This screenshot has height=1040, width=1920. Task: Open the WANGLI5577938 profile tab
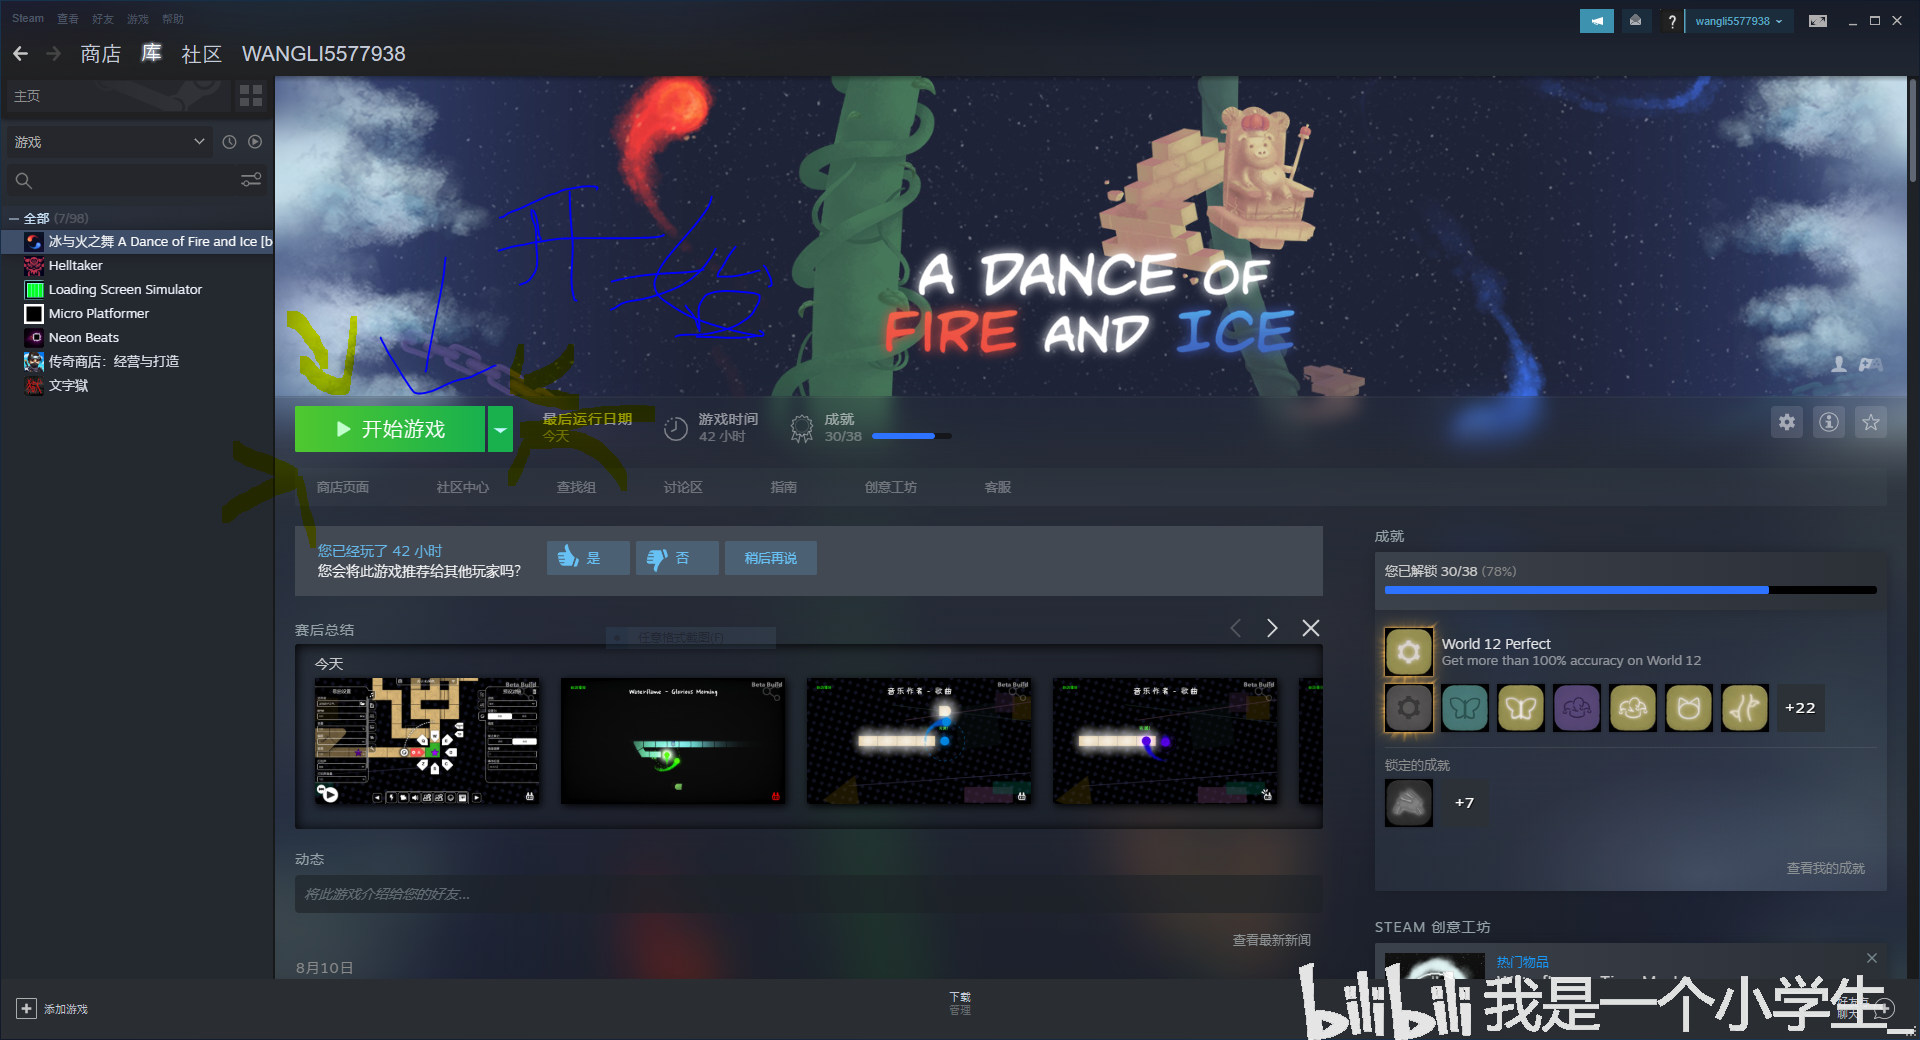pyautogui.click(x=324, y=54)
